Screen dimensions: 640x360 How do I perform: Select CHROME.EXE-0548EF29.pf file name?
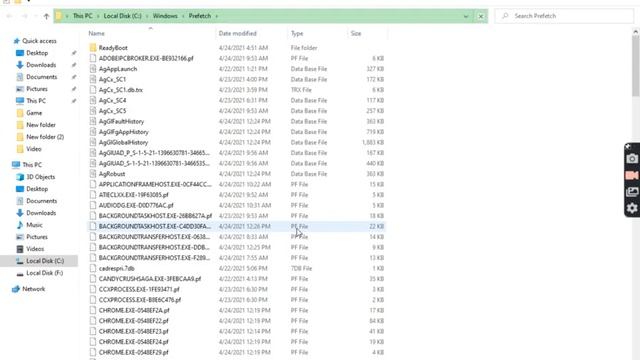(133, 352)
